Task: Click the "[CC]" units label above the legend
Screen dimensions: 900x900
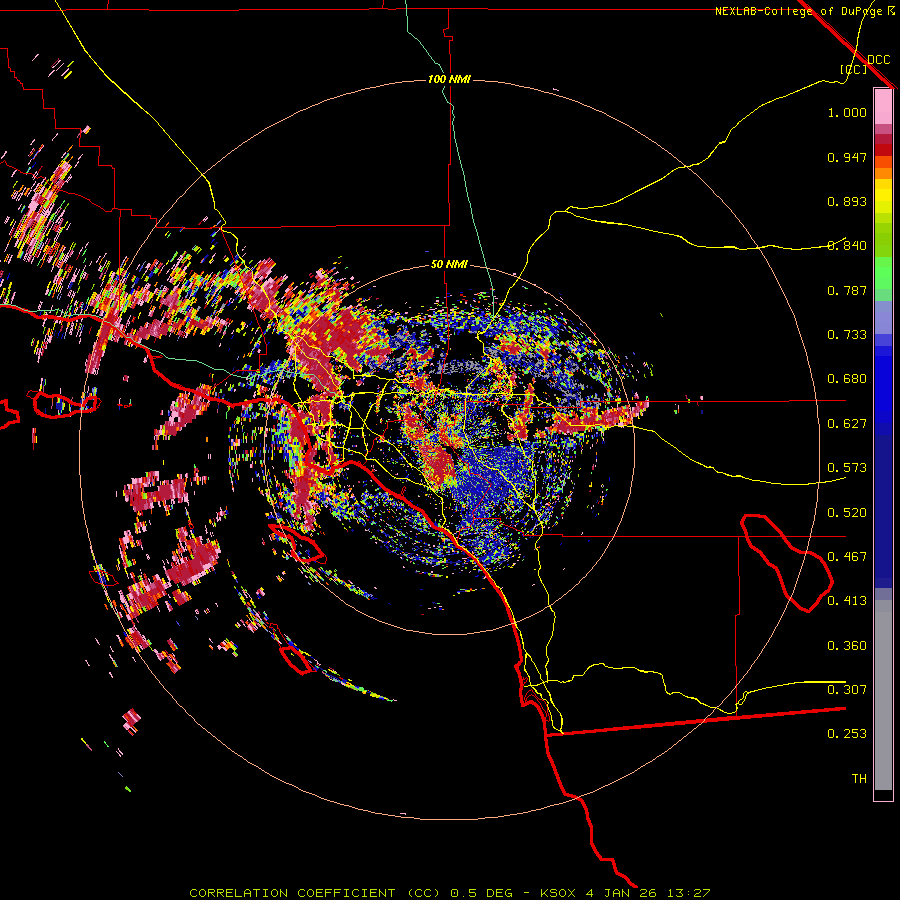Action: point(854,69)
